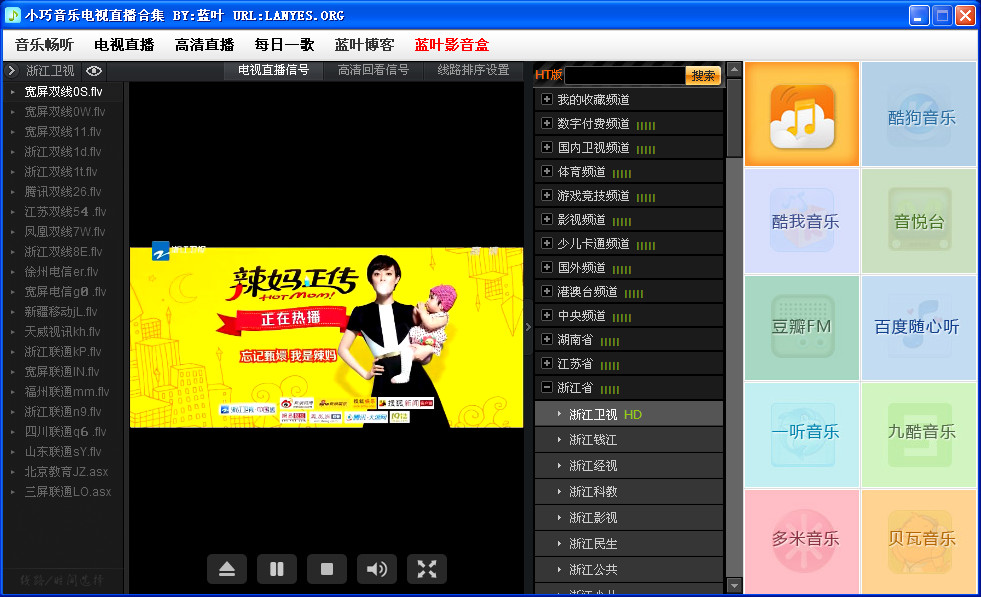Launch 豆瓣FM from the right panel

[801, 328]
